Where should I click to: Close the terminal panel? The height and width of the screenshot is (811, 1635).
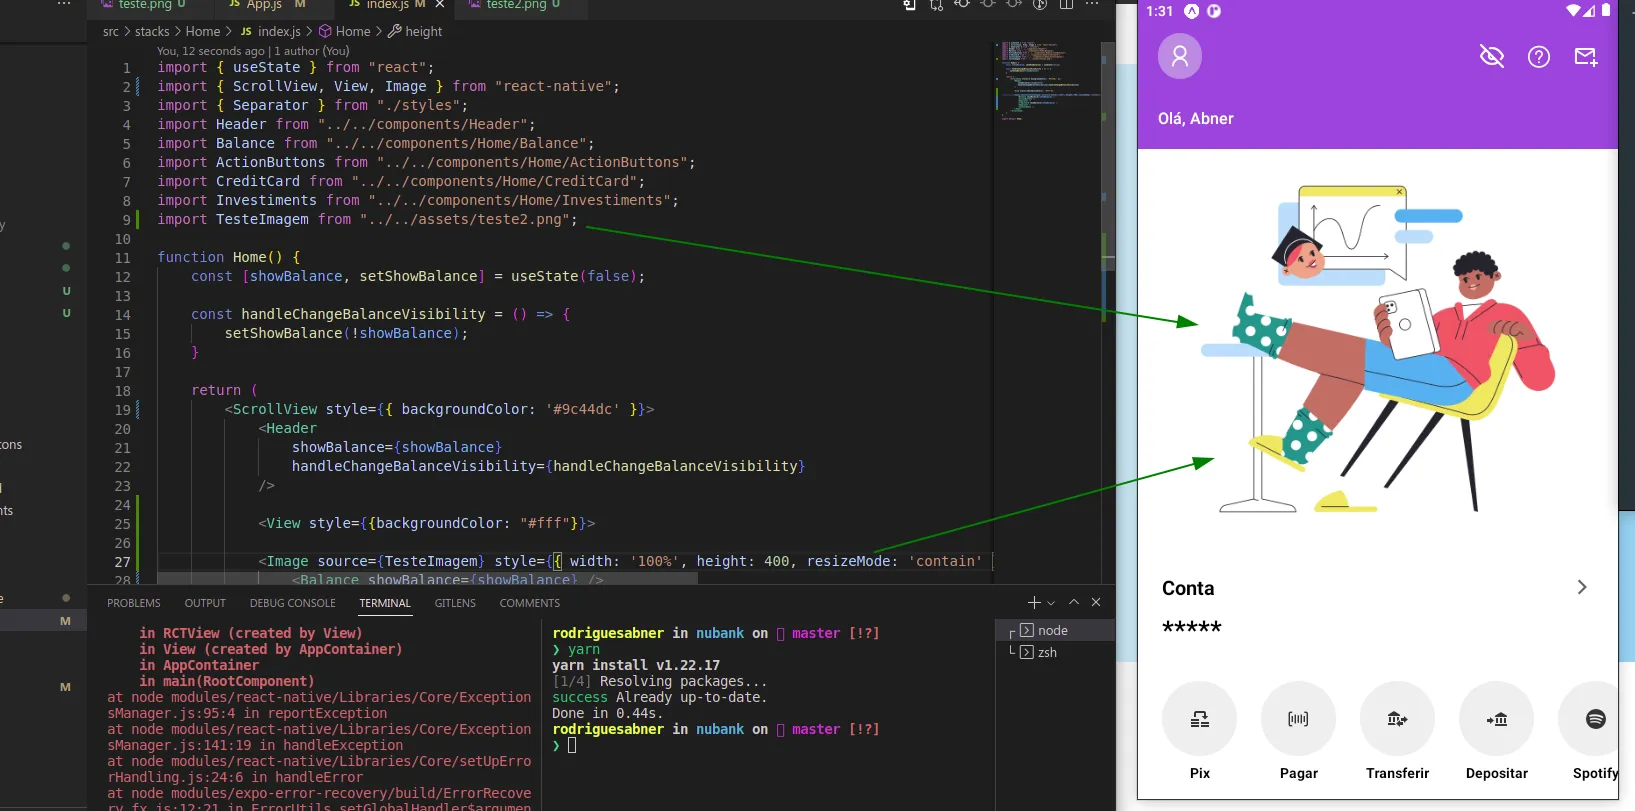(1096, 602)
